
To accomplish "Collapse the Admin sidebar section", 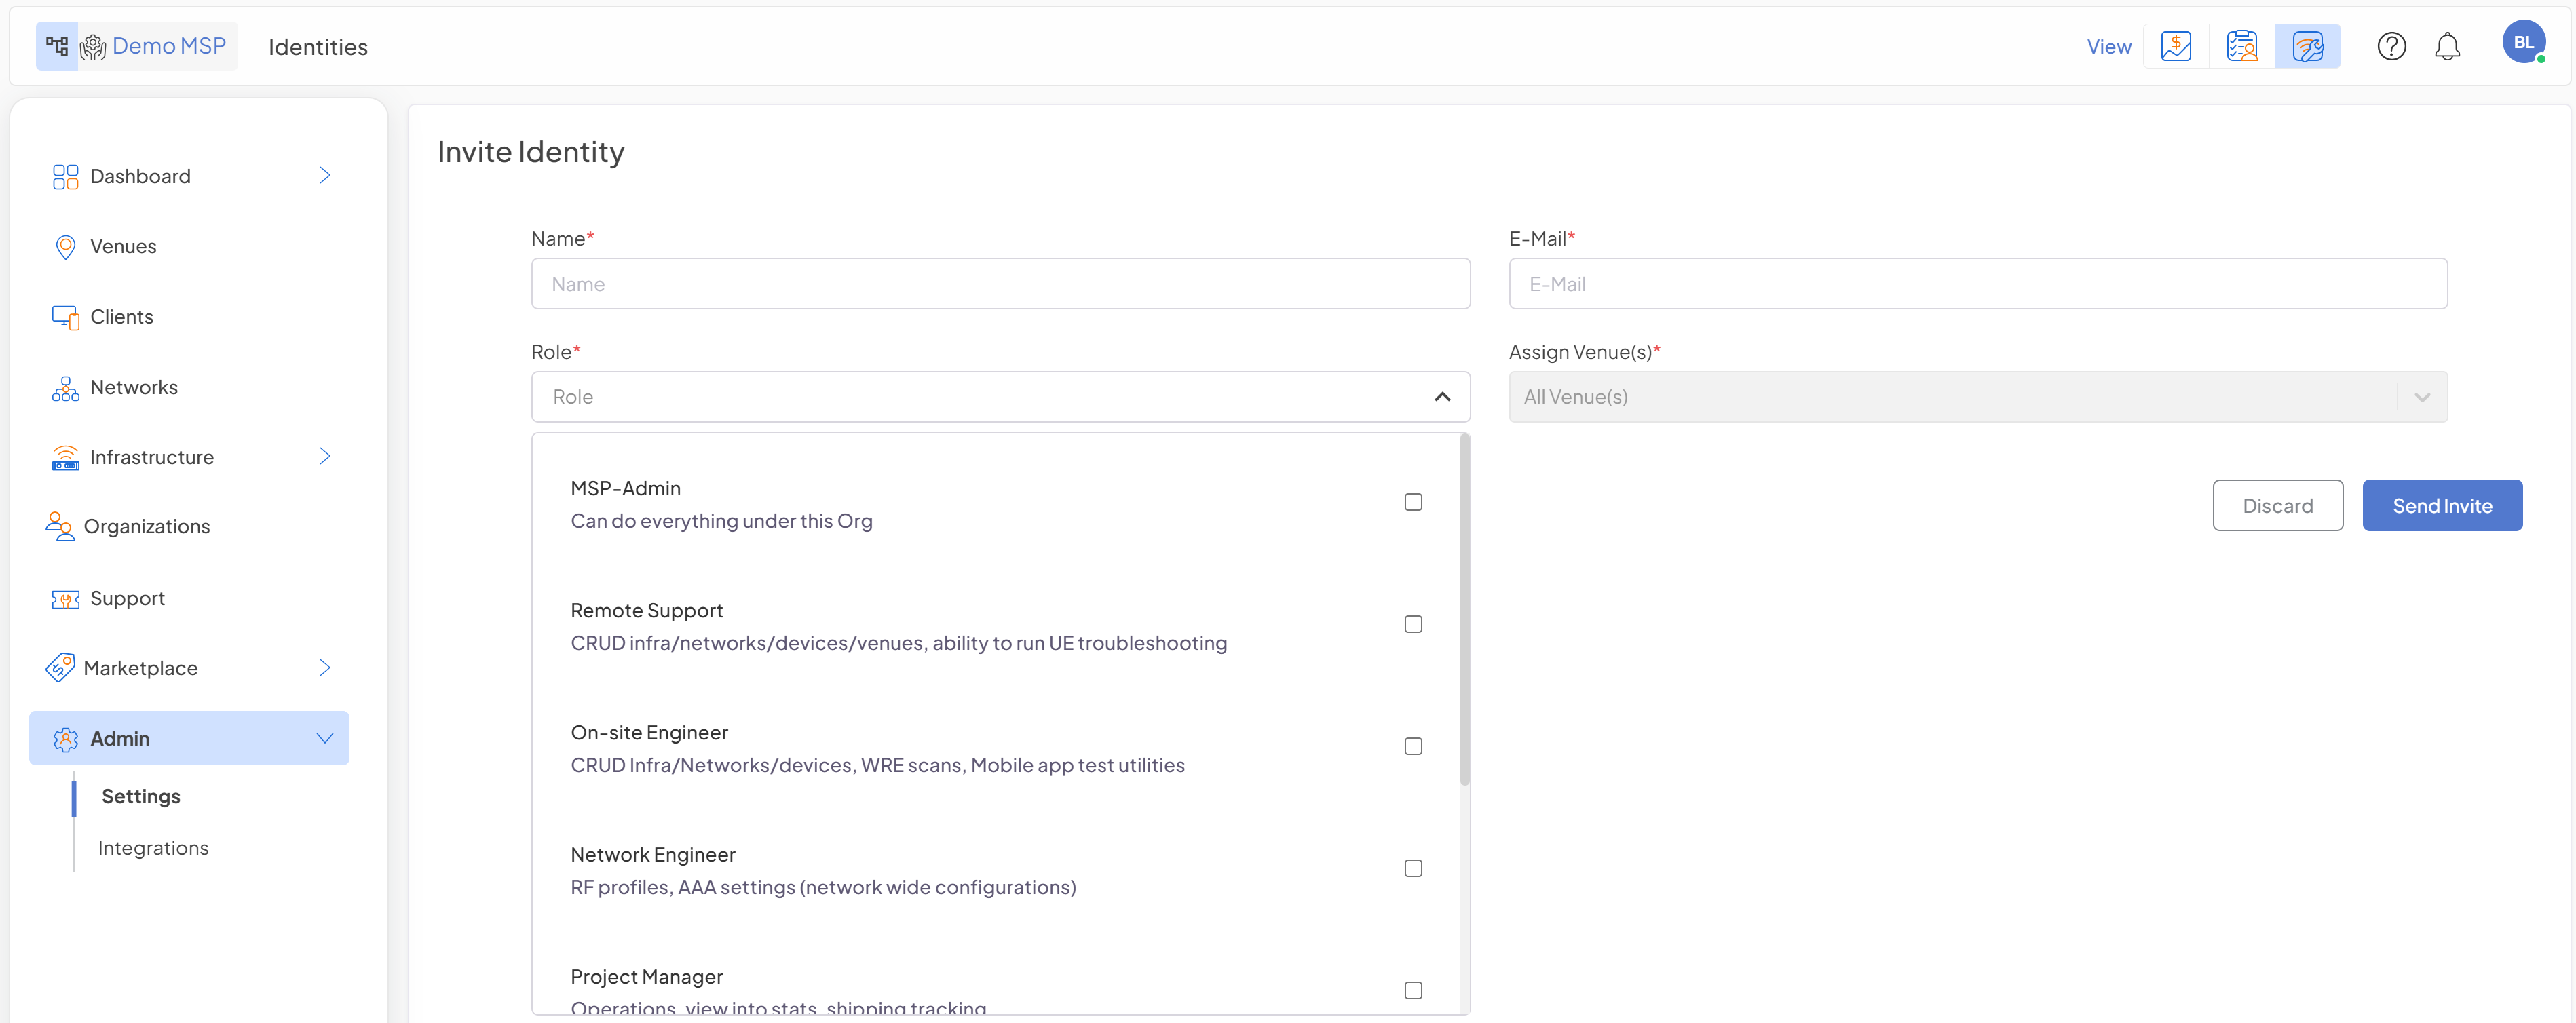I will click(324, 738).
